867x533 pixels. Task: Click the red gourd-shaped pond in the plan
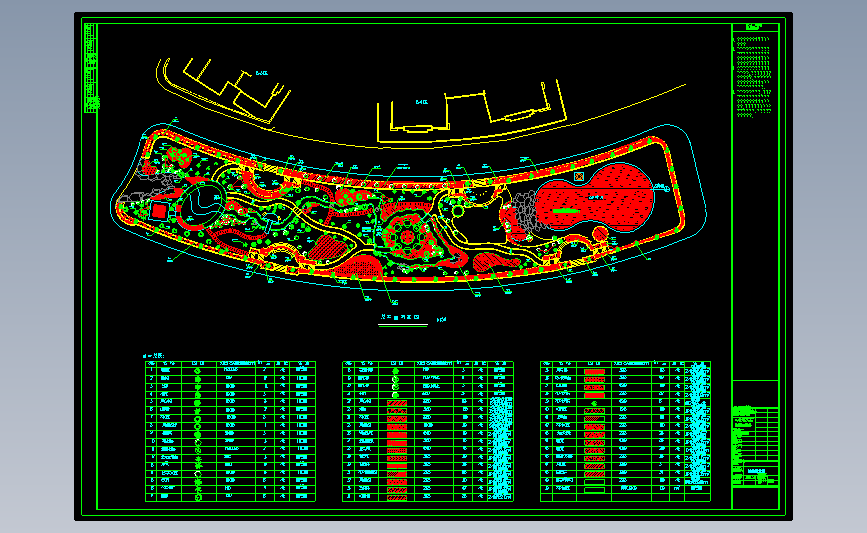pyautogui.click(x=594, y=198)
